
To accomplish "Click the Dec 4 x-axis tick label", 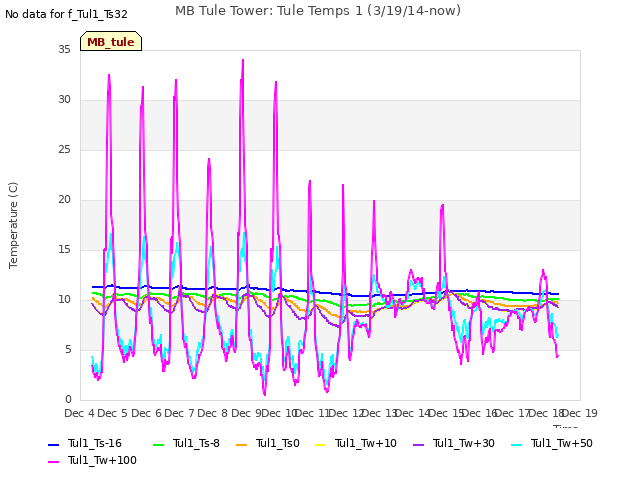I will pos(80,413).
